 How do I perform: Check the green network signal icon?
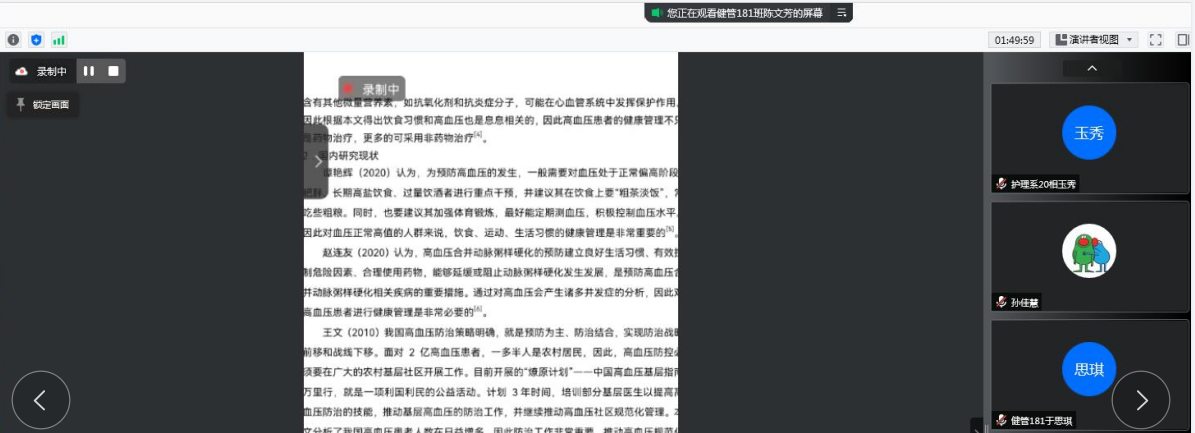click(x=59, y=40)
